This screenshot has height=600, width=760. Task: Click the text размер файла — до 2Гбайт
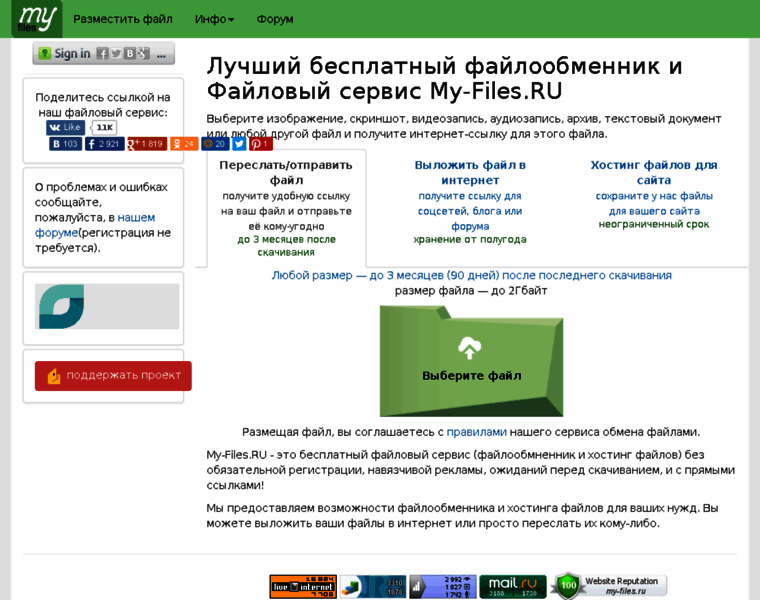tap(471, 291)
